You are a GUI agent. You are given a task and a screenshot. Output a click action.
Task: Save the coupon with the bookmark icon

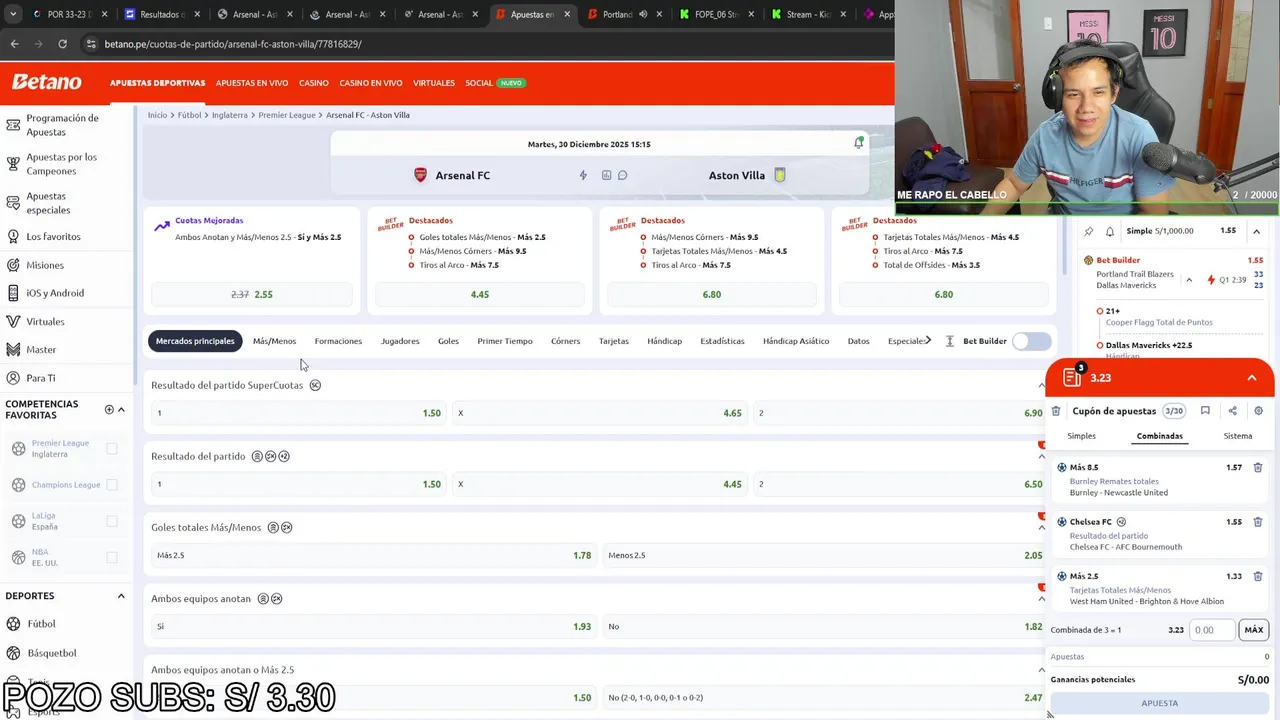point(1205,411)
